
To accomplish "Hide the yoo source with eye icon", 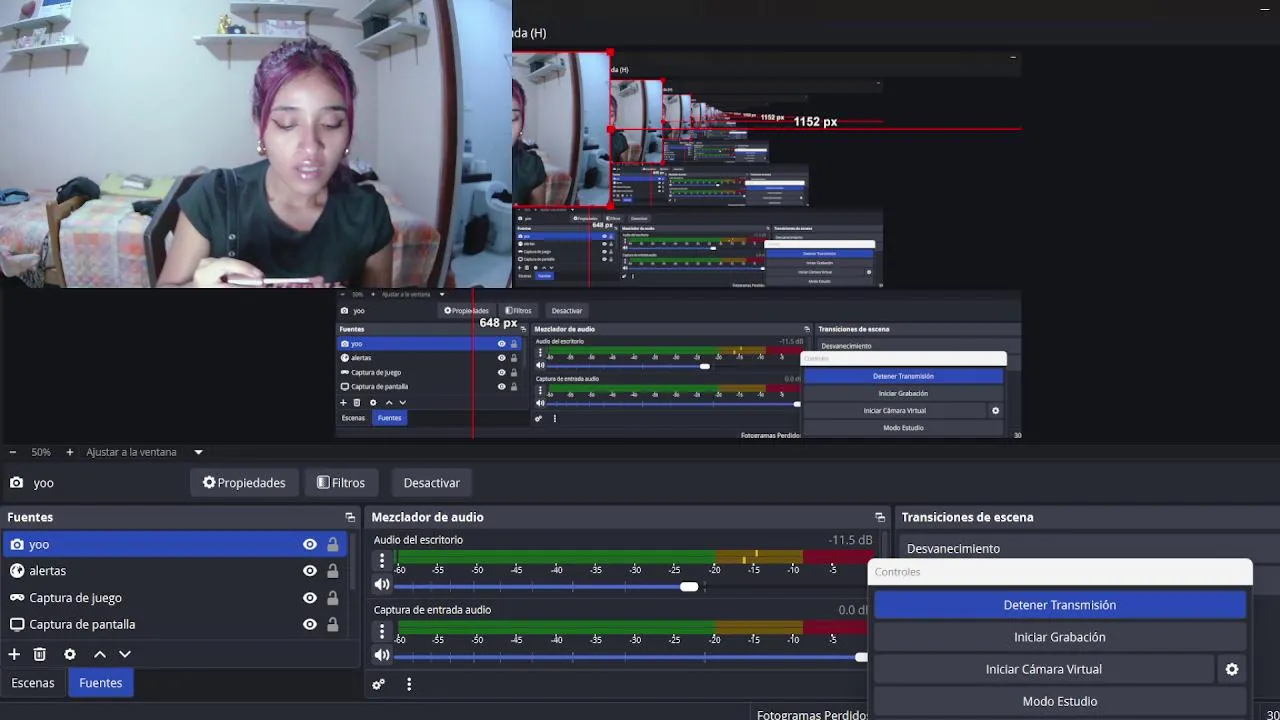I will coord(310,544).
